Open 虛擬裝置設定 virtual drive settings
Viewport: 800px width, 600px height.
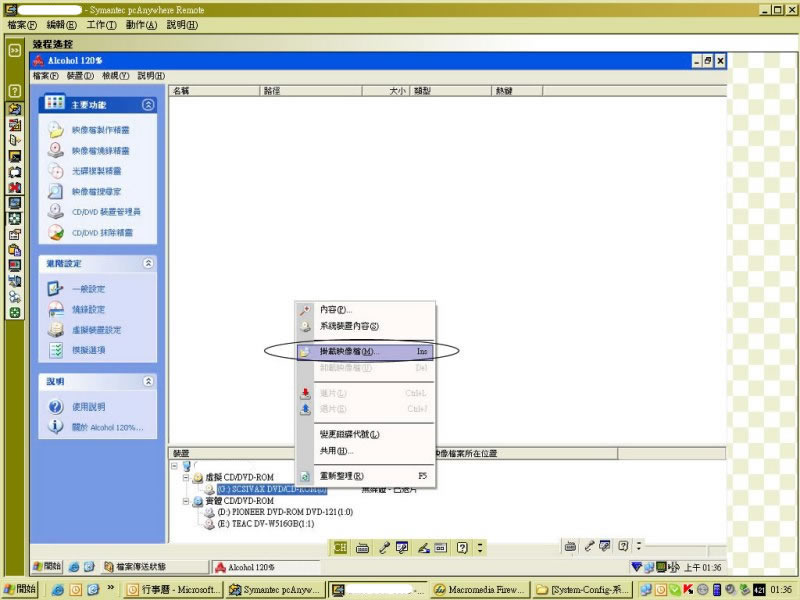pos(96,330)
